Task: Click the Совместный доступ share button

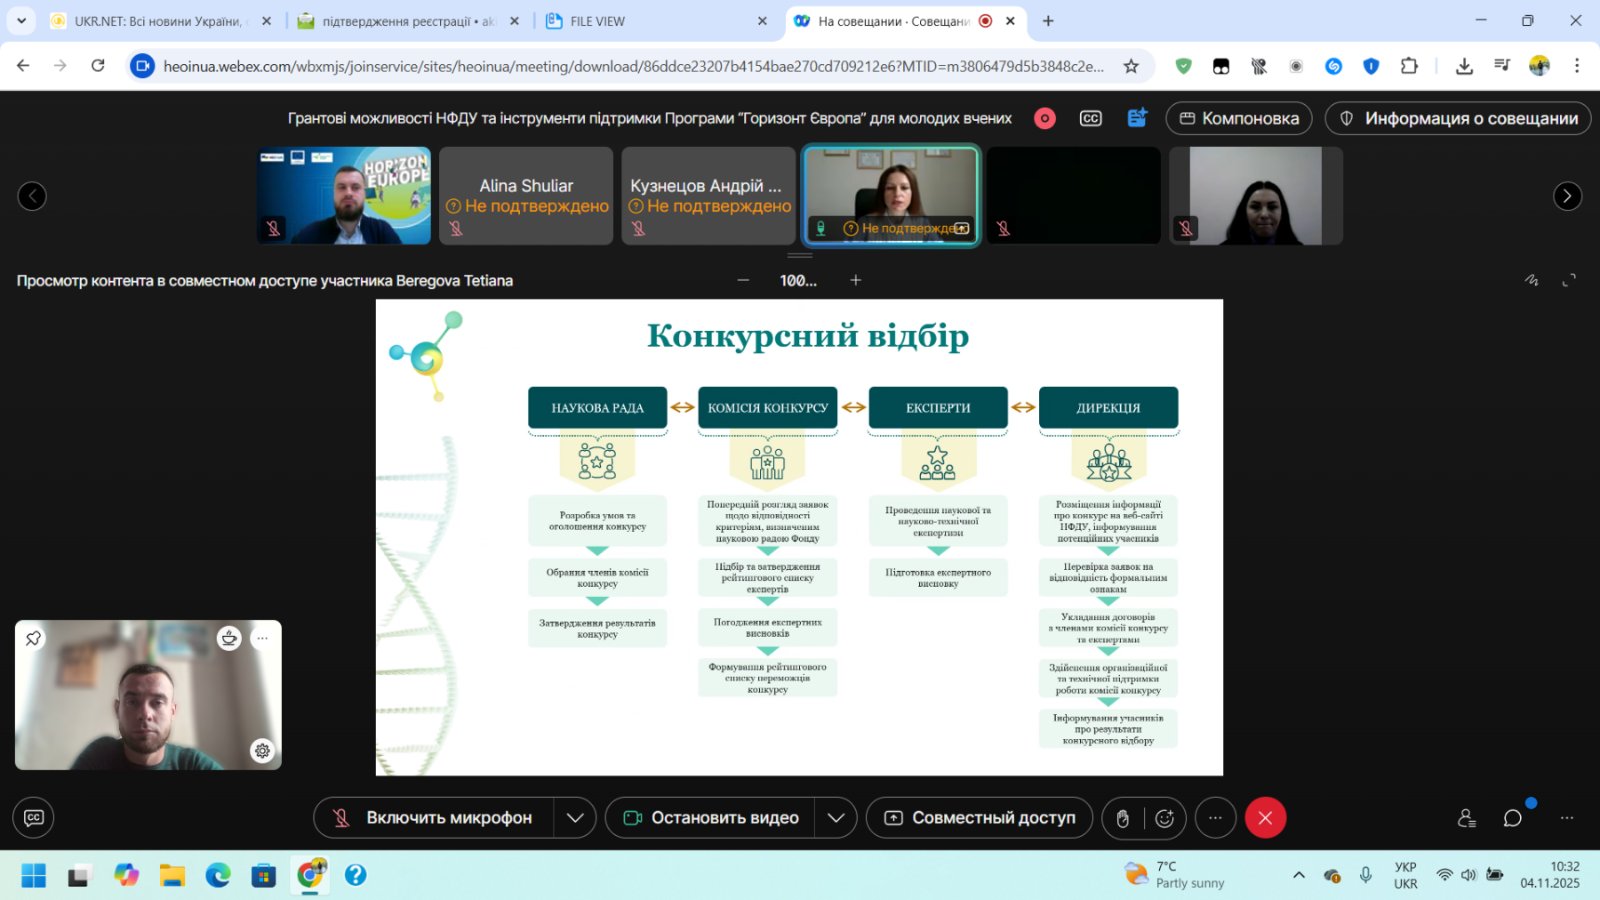Action: point(980,818)
